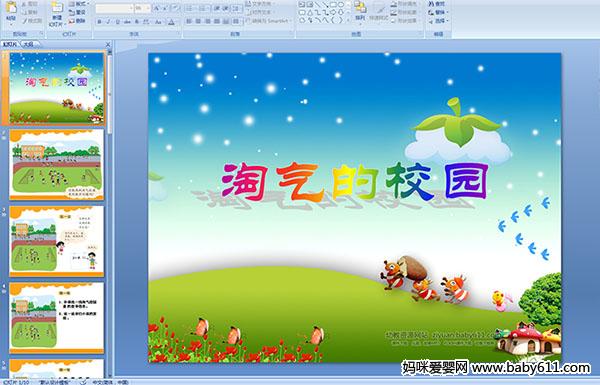Click the New Slide icon

[x=57, y=8]
